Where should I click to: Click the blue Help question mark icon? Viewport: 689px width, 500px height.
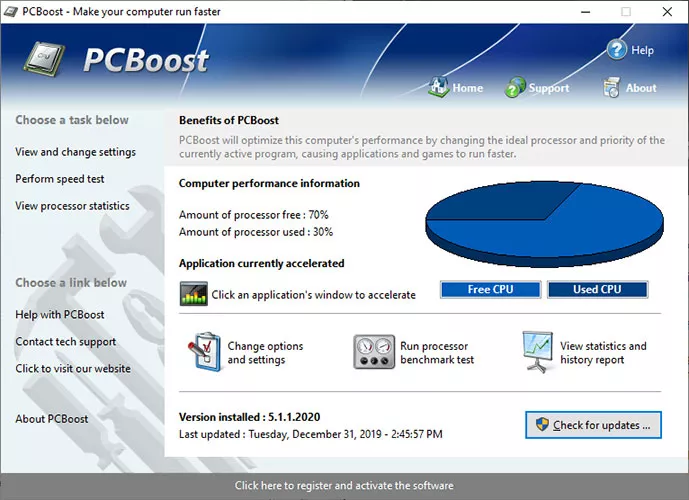(x=616, y=50)
